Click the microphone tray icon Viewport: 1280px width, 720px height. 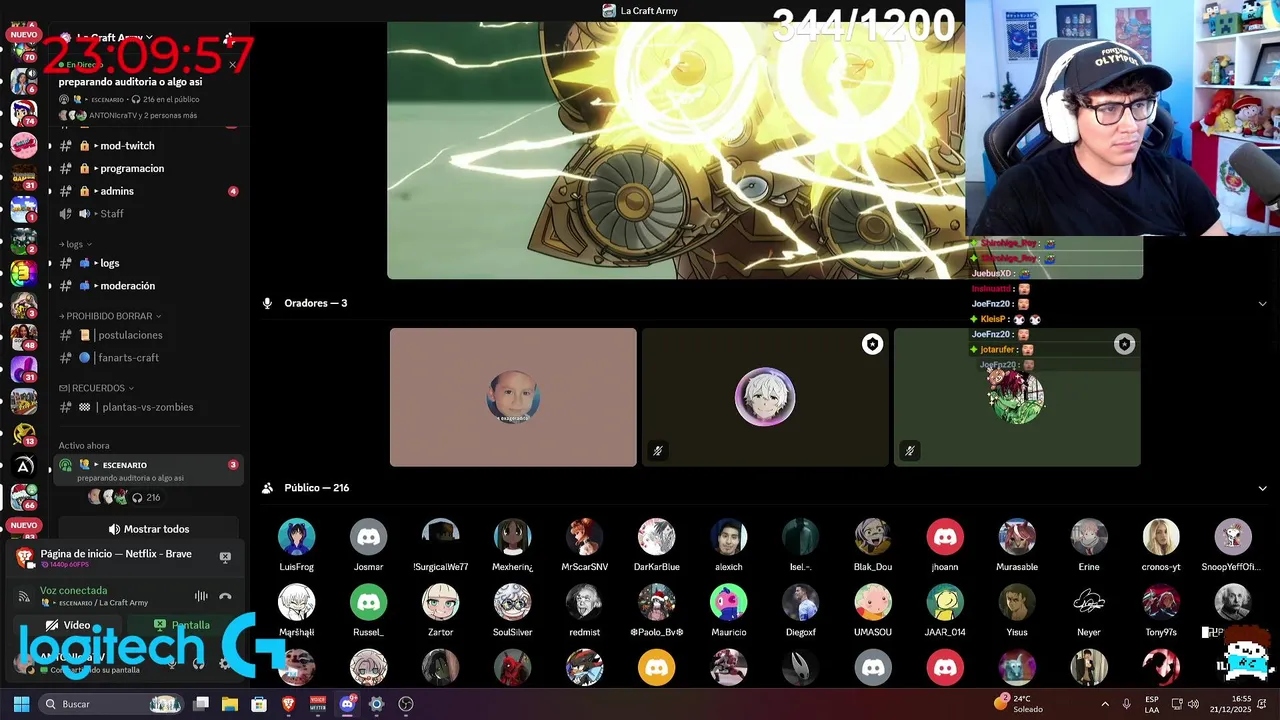coord(1127,704)
